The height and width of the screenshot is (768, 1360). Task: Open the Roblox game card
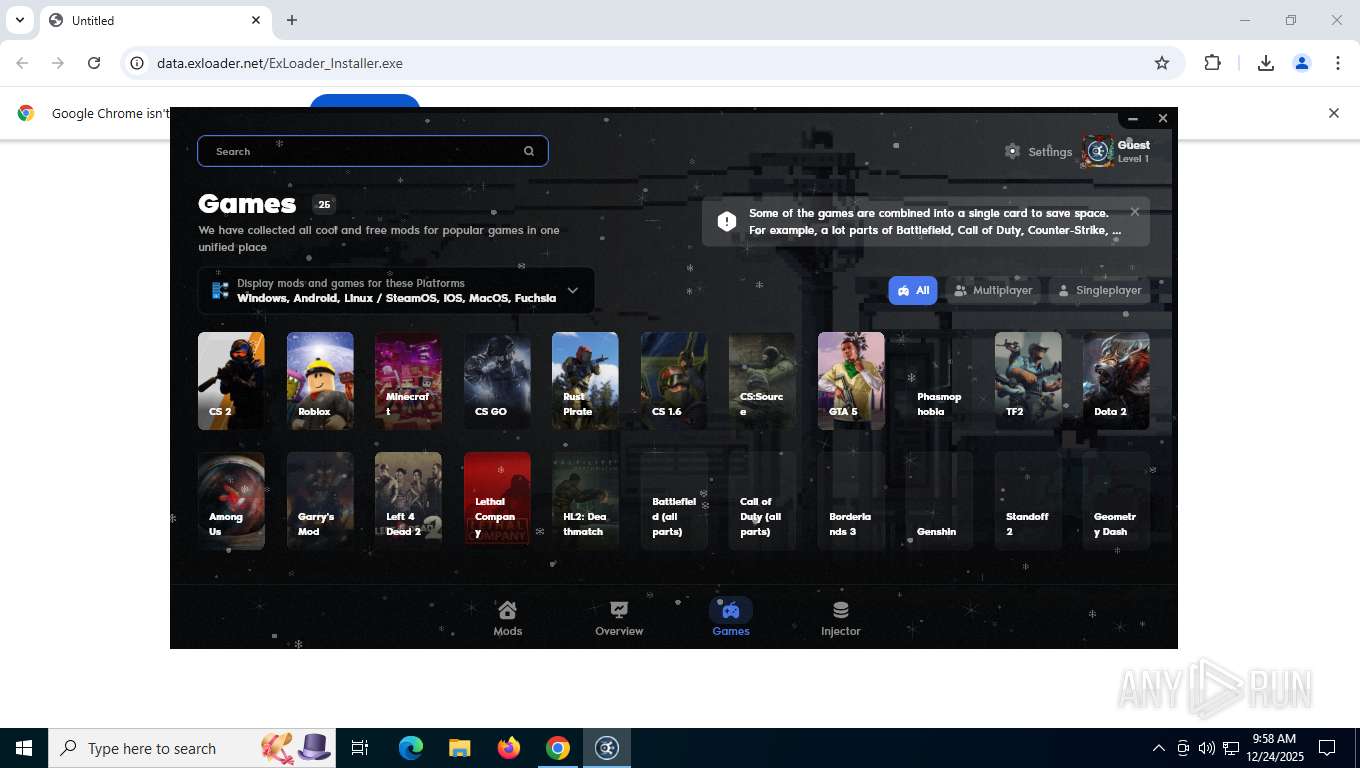(x=320, y=381)
